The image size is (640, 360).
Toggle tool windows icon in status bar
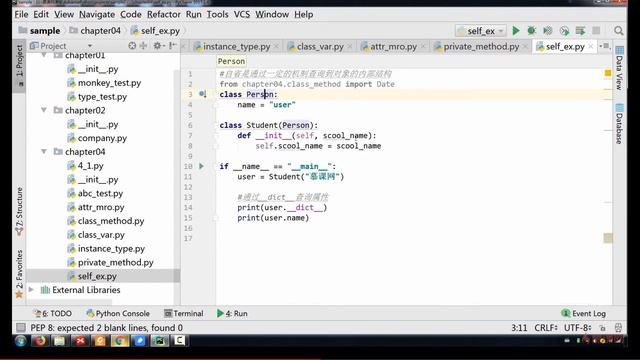tap(20, 328)
